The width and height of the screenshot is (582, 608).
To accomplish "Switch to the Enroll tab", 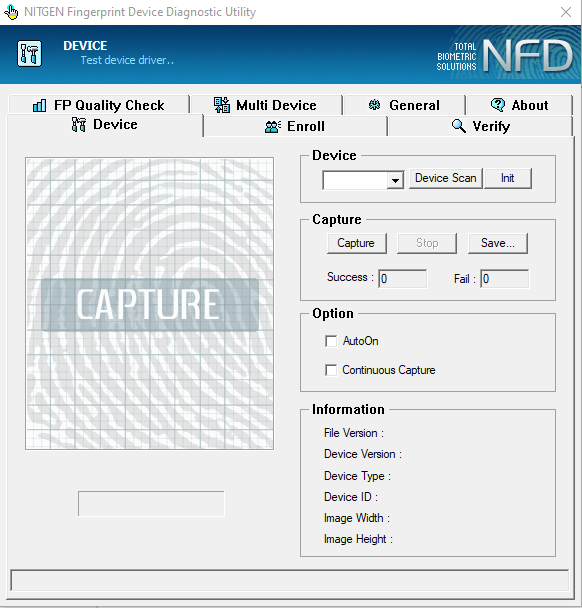I will click(x=295, y=126).
